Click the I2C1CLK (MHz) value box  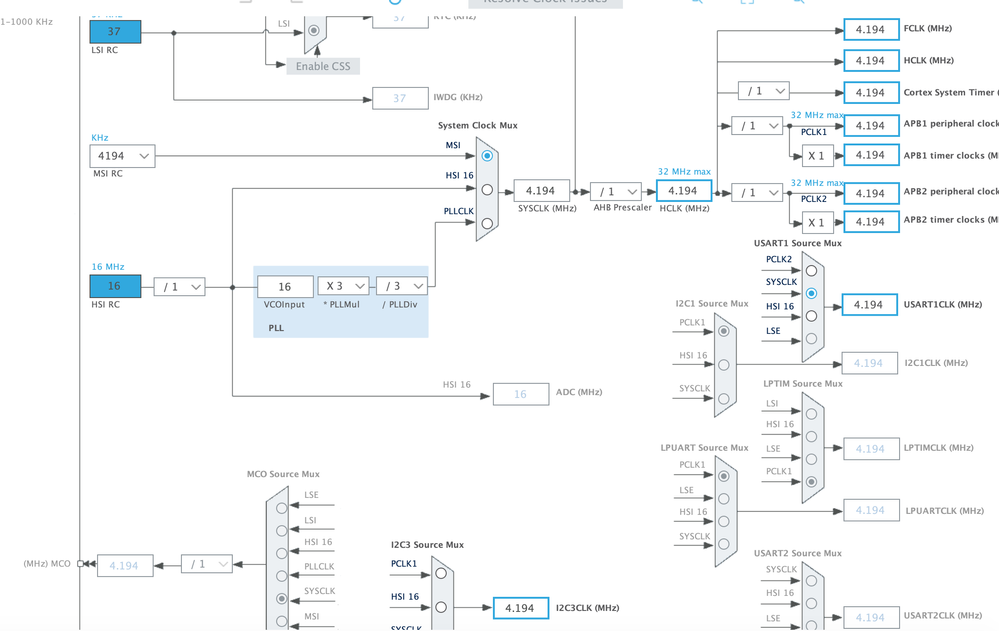click(x=870, y=363)
